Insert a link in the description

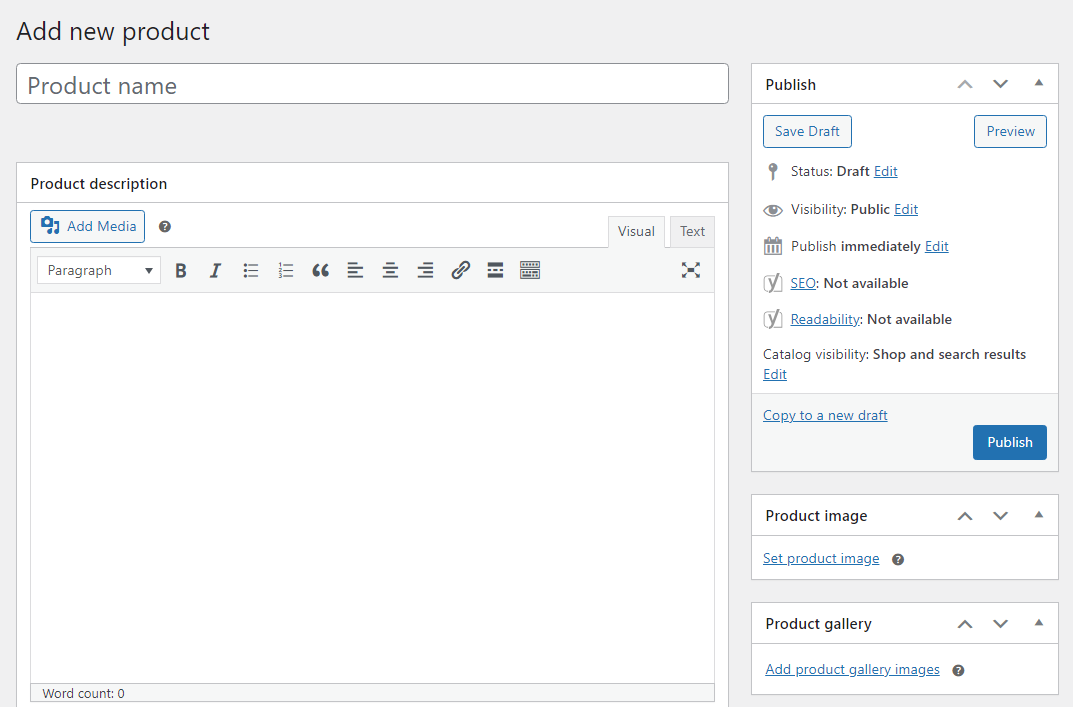point(460,270)
